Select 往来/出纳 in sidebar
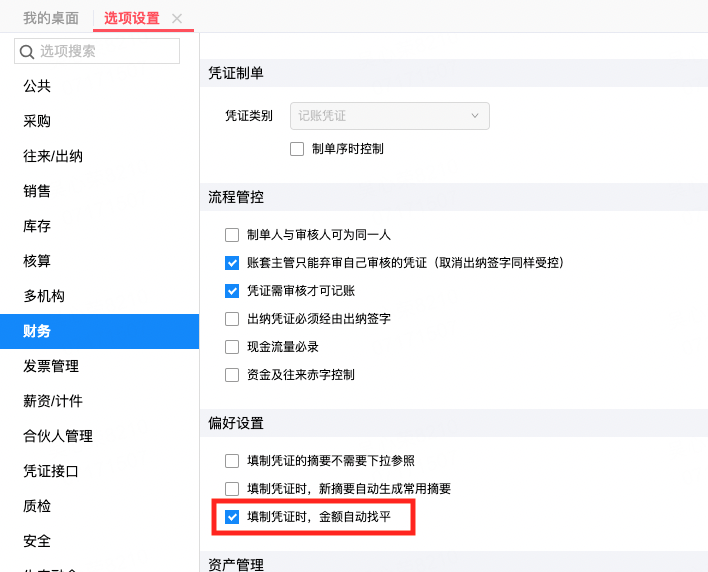 click(53, 156)
